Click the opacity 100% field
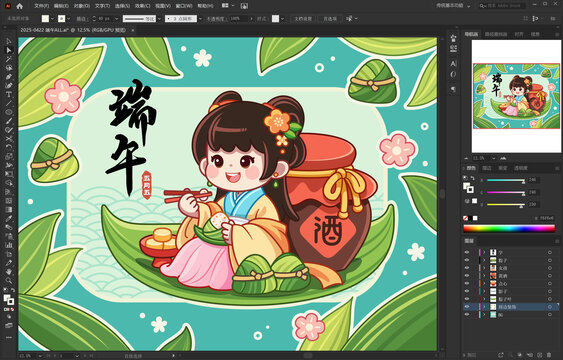The width and height of the screenshot is (563, 360). 238,19
